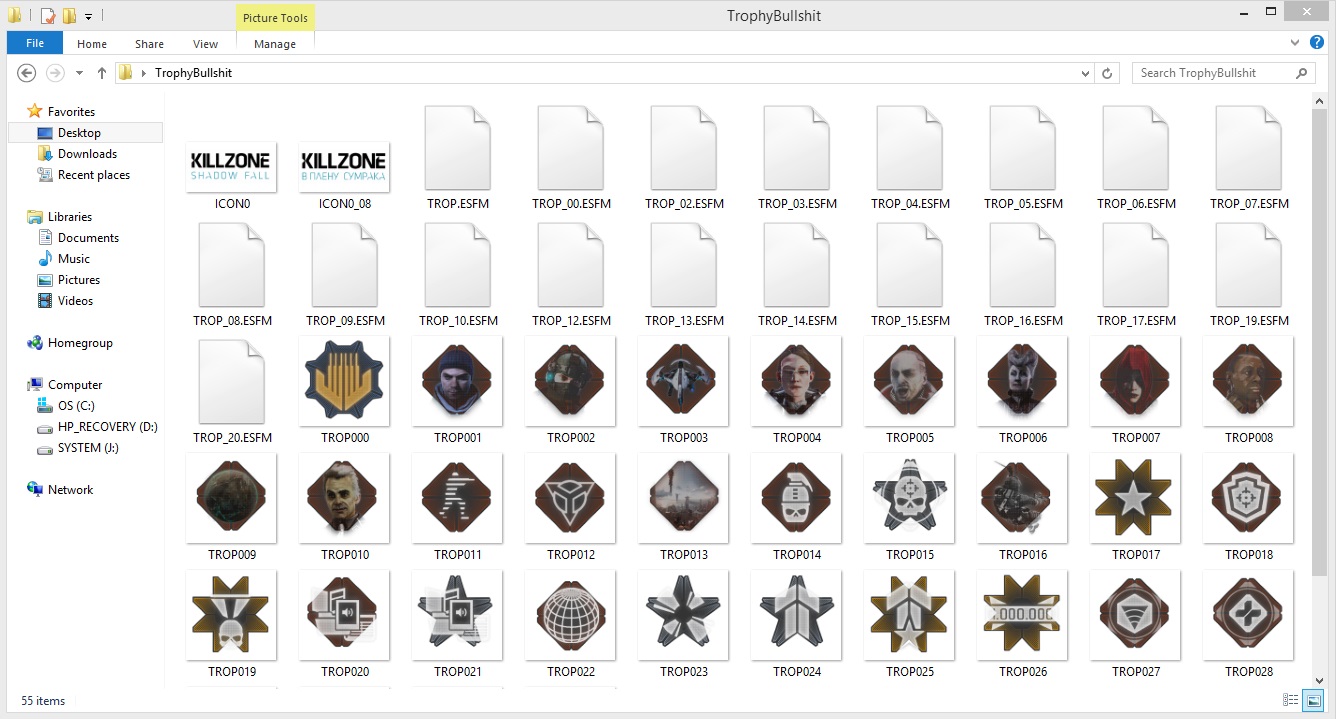Select the TROP_20.ESFM file
1336x719 pixels.
(232, 381)
